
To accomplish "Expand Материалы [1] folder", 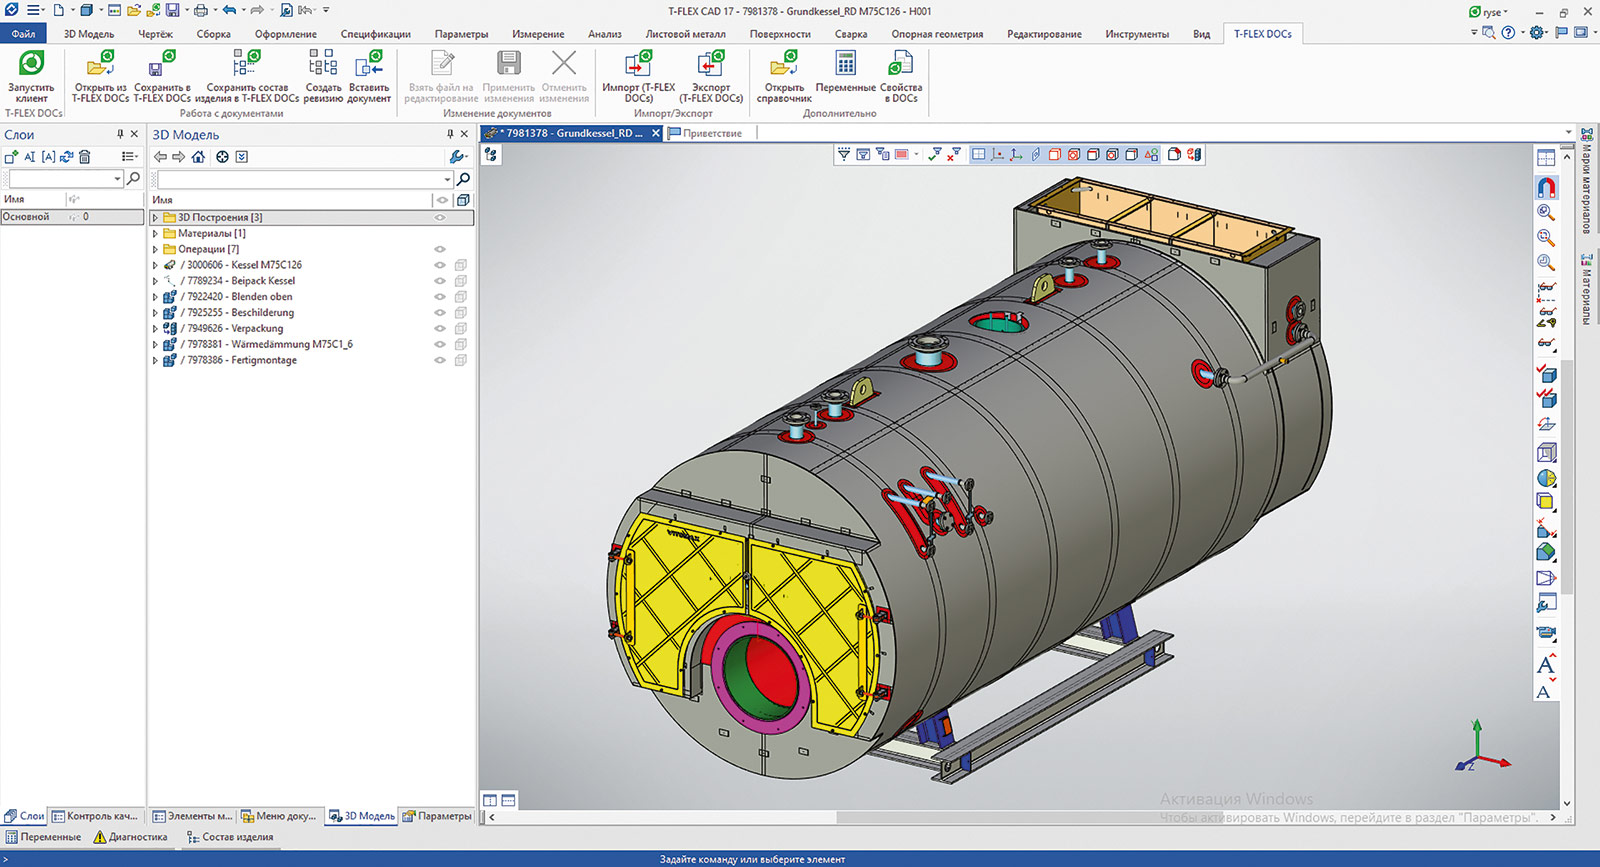I will click(x=155, y=233).
